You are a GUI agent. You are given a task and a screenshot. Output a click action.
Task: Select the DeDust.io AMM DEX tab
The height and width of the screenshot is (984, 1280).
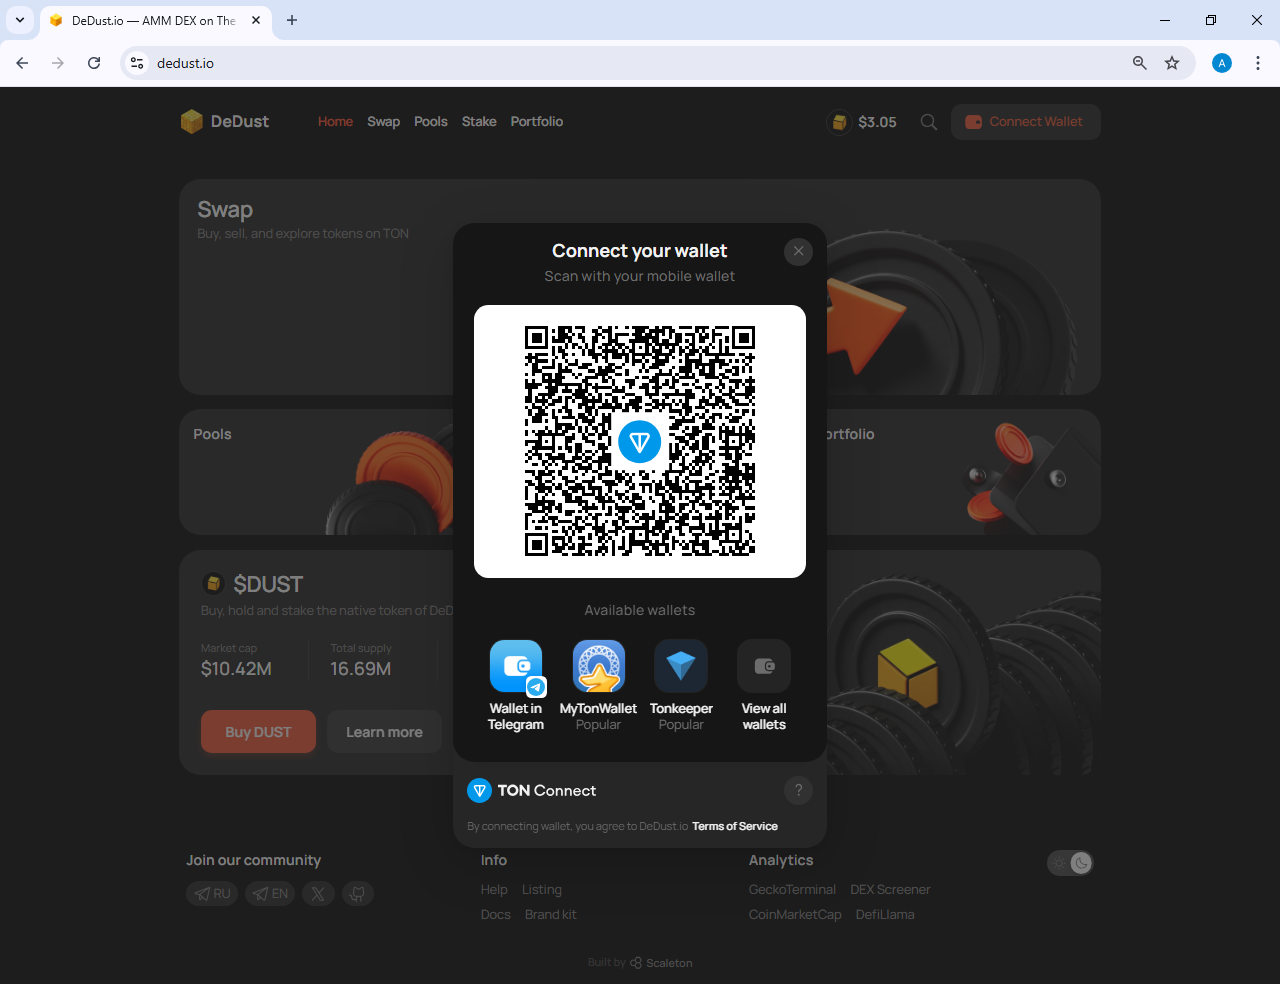(155, 20)
